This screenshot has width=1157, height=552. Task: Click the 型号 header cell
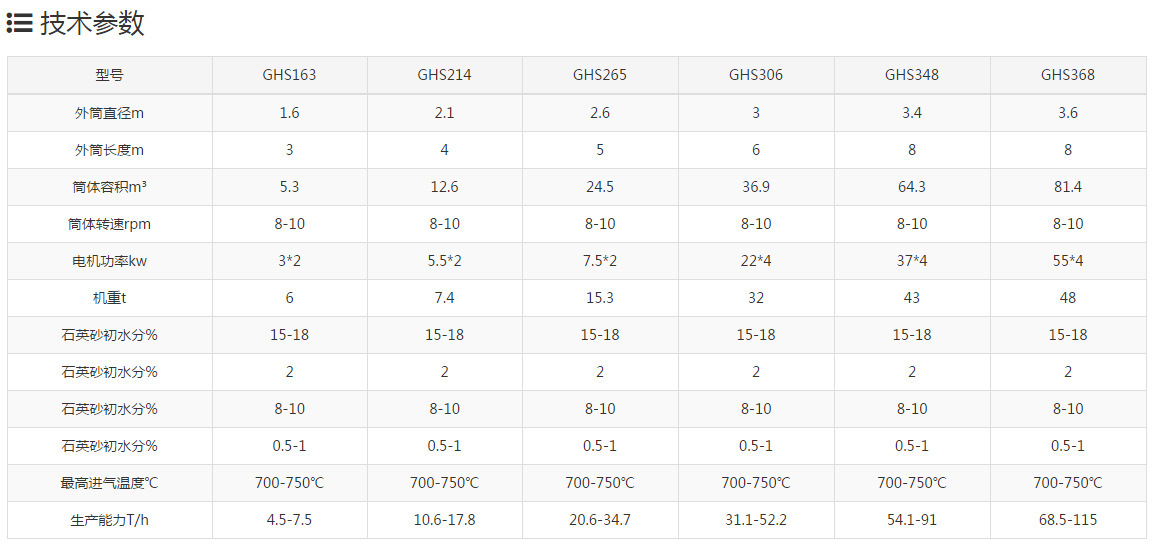tap(109, 75)
